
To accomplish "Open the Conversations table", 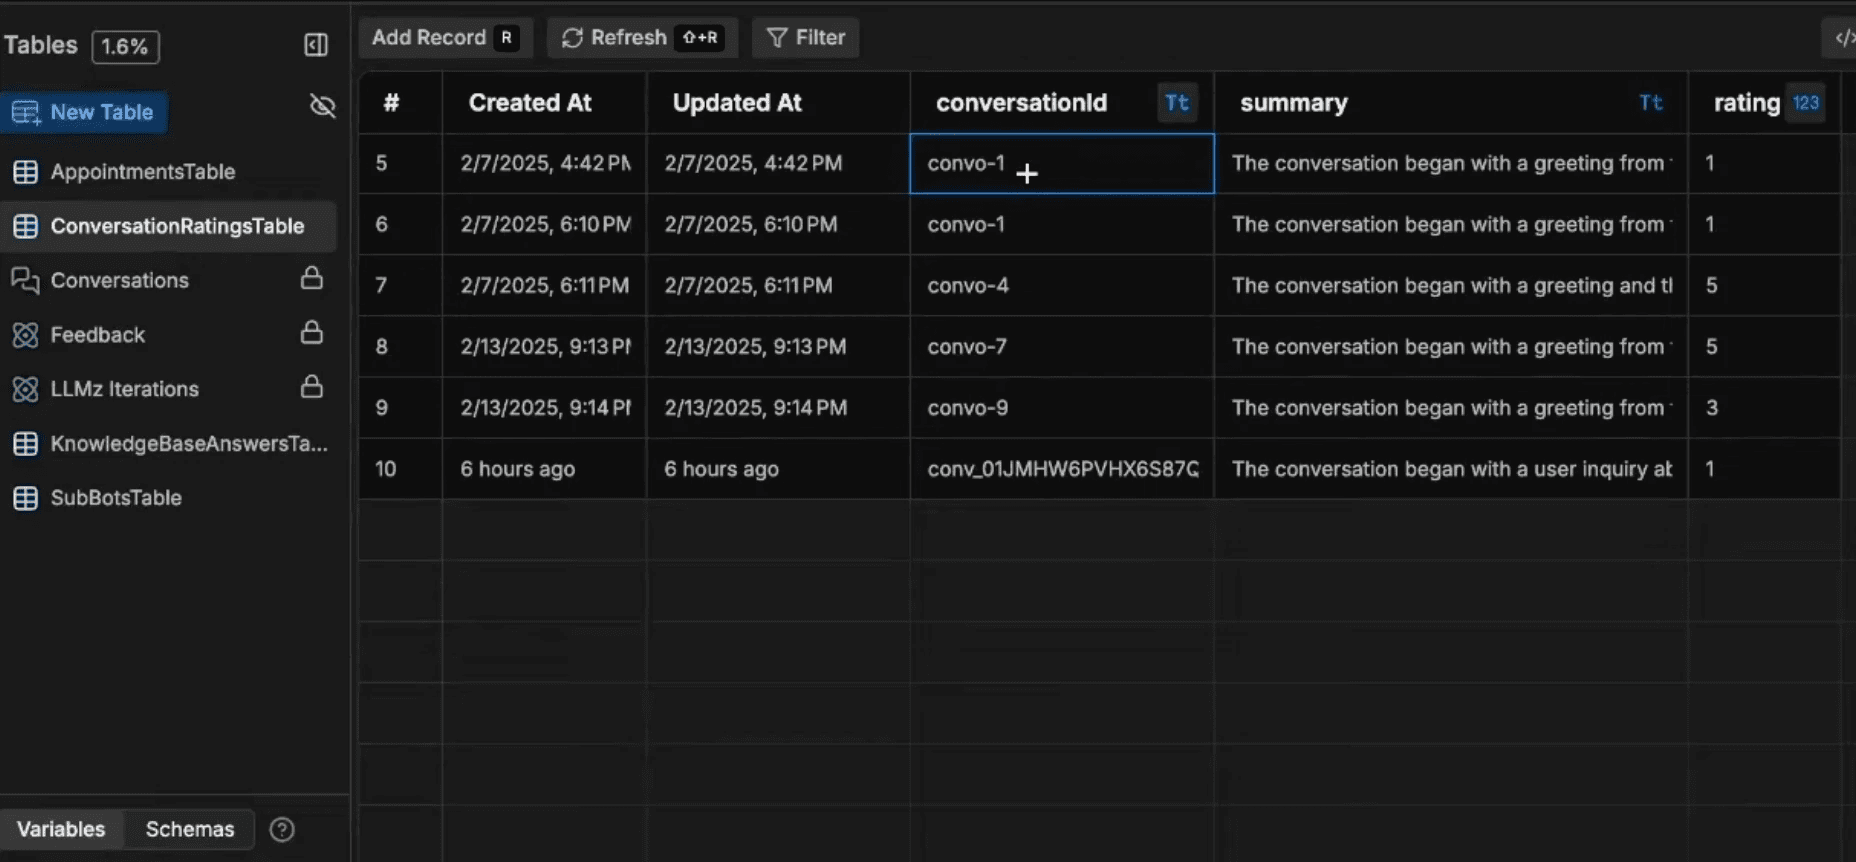I will (x=119, y=280).
